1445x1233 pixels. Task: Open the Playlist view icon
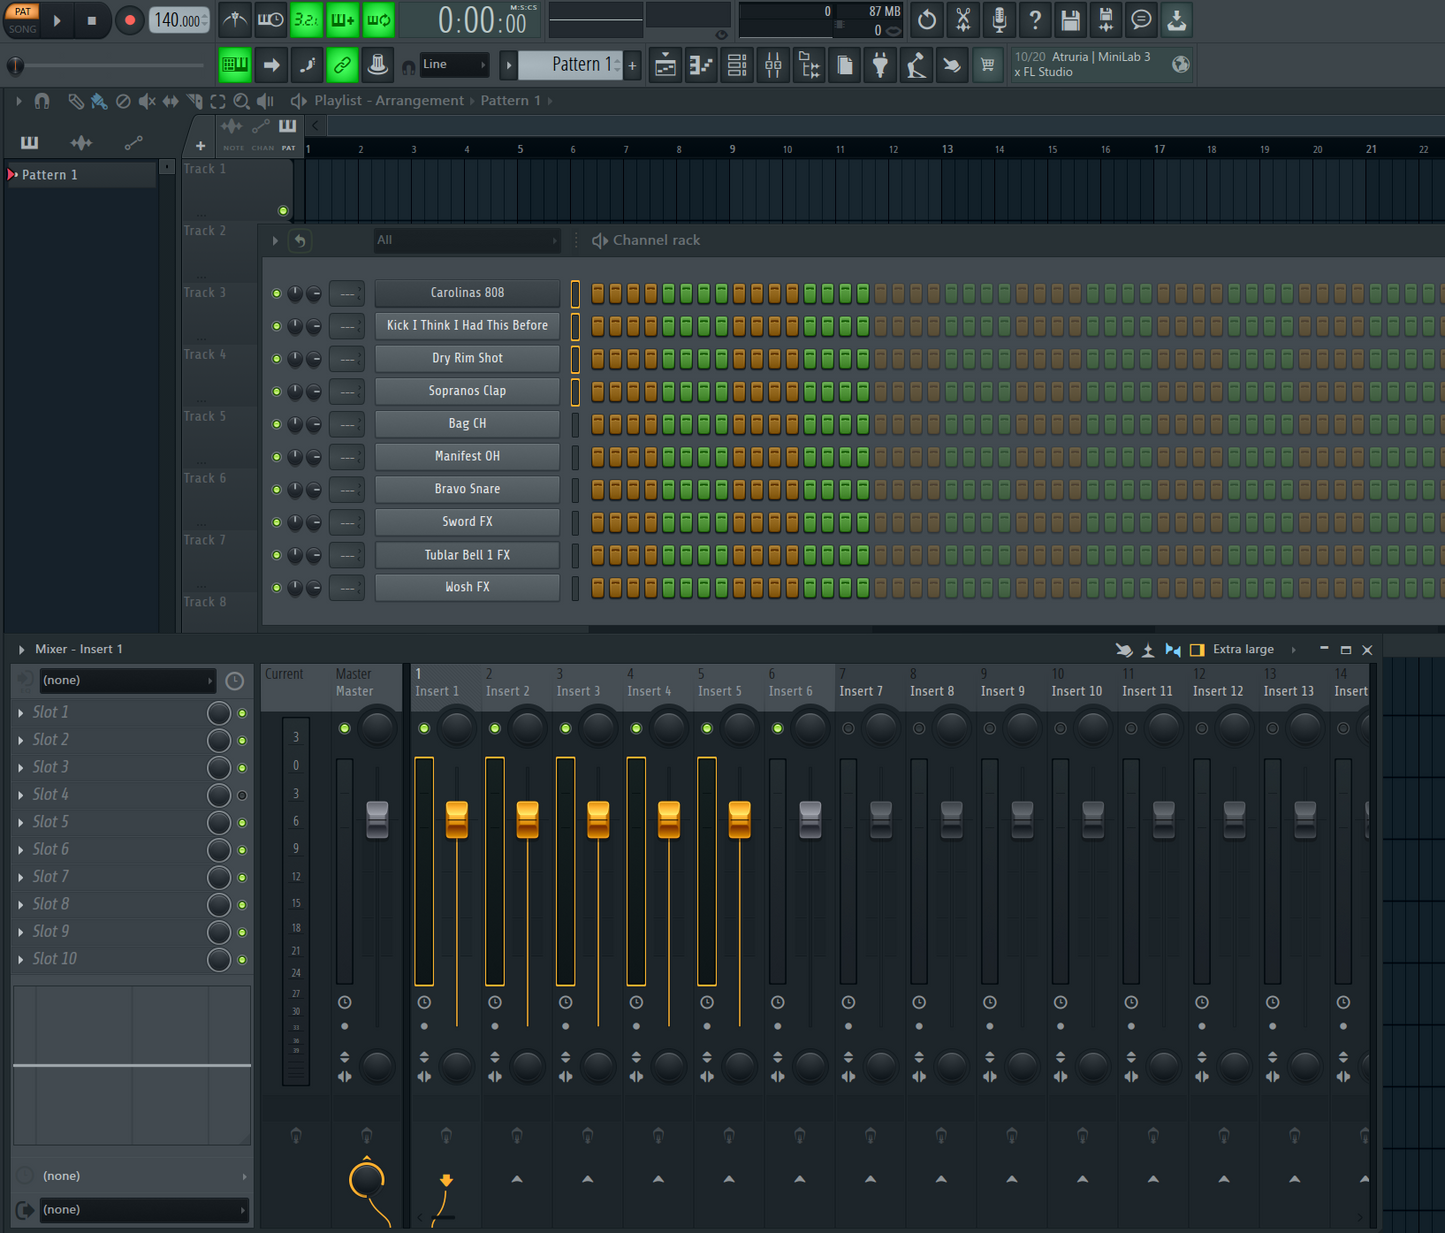[x=665, y=66]
